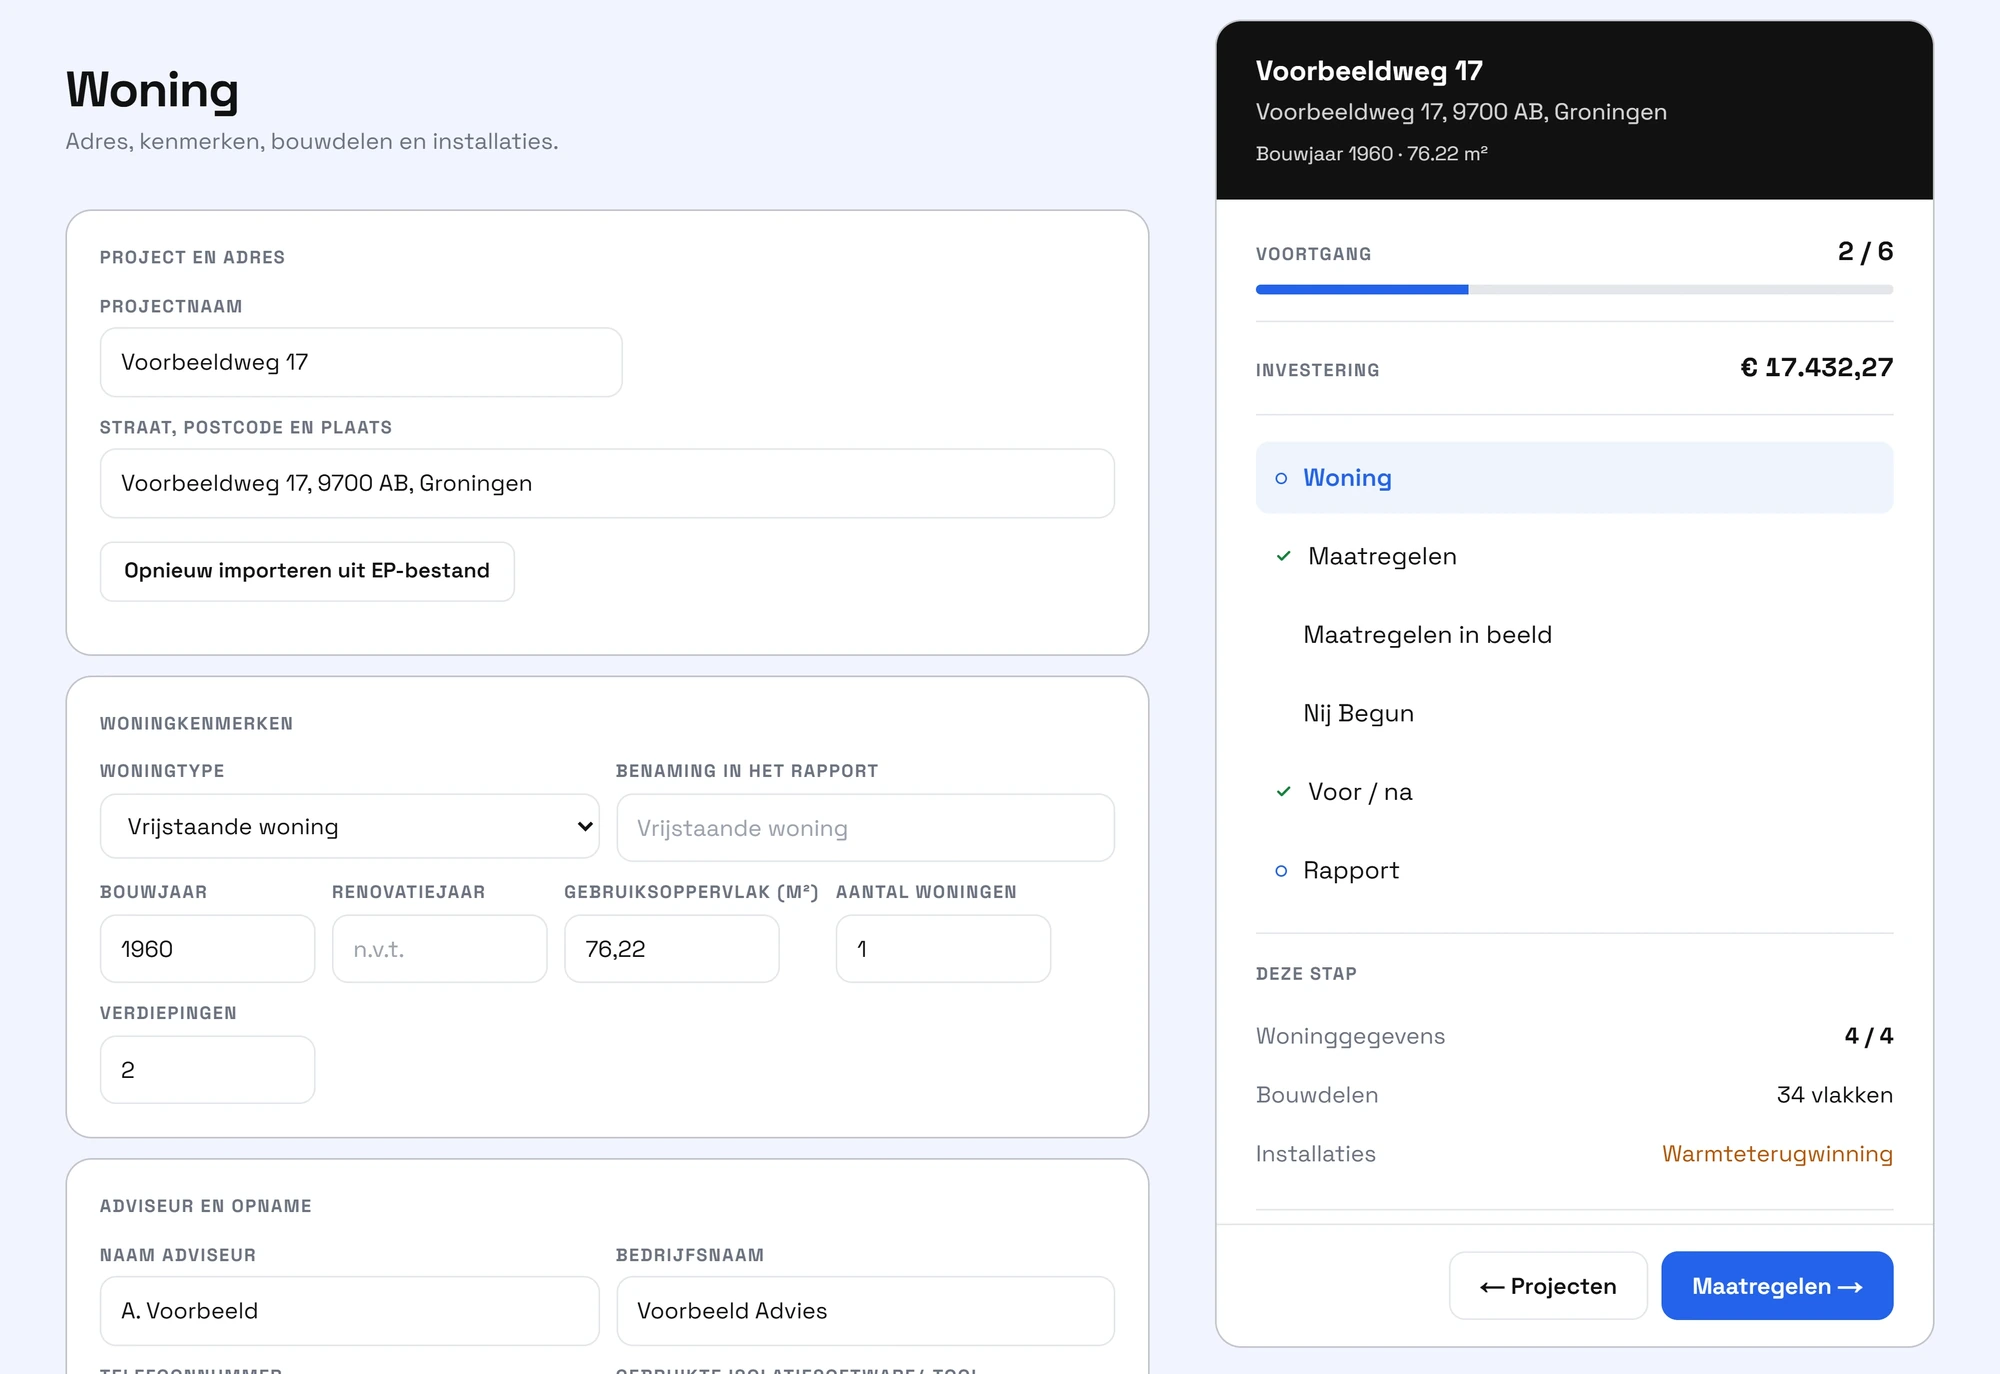
Task: Go to the Maatregelen step
Action: coord(1574,557)
